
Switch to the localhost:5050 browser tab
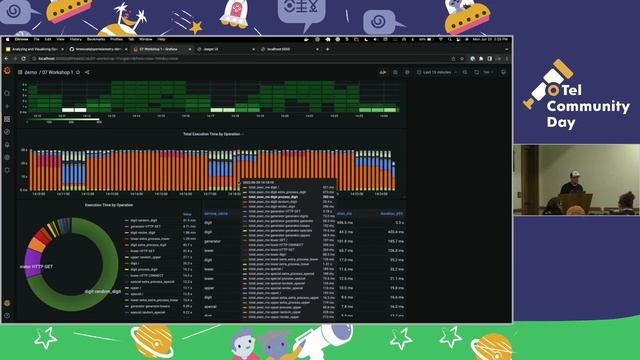click(x=289, y=49)
